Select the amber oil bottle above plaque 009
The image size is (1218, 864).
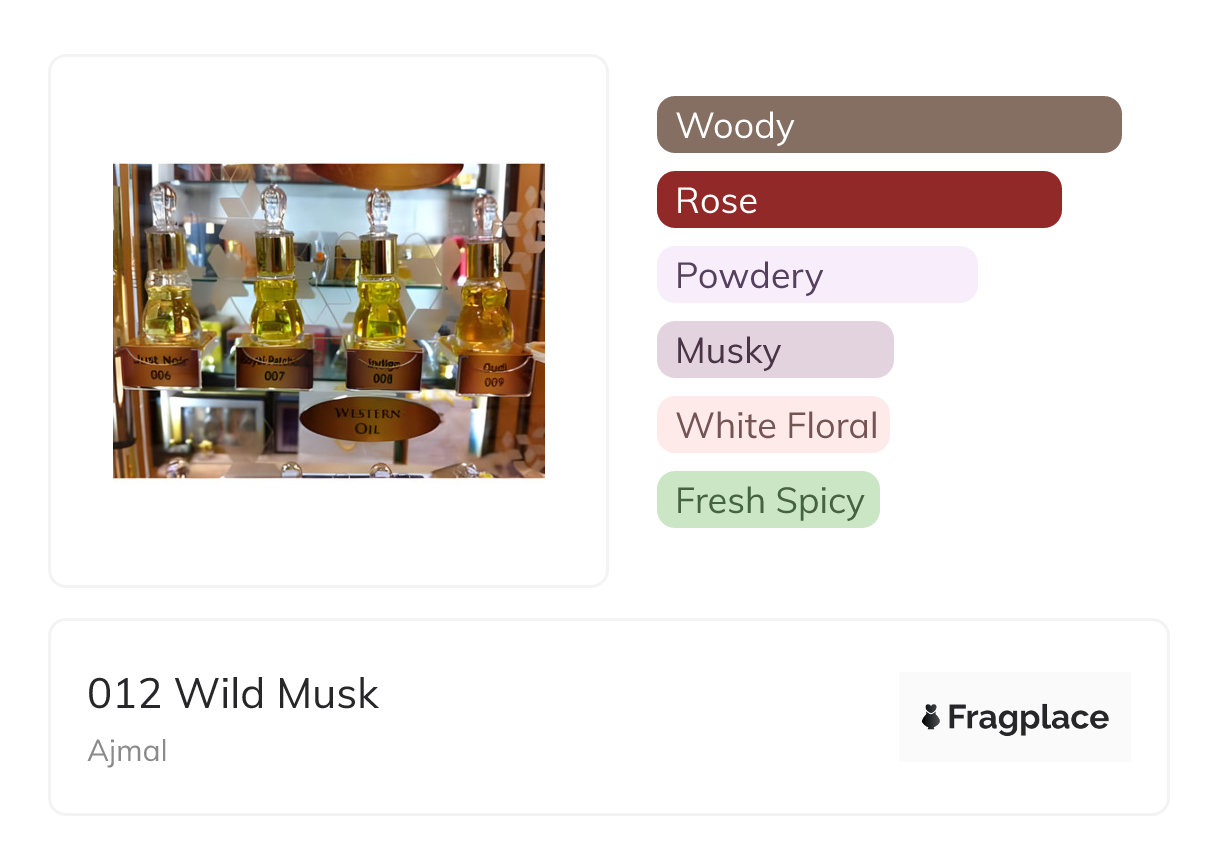point(485,270)
